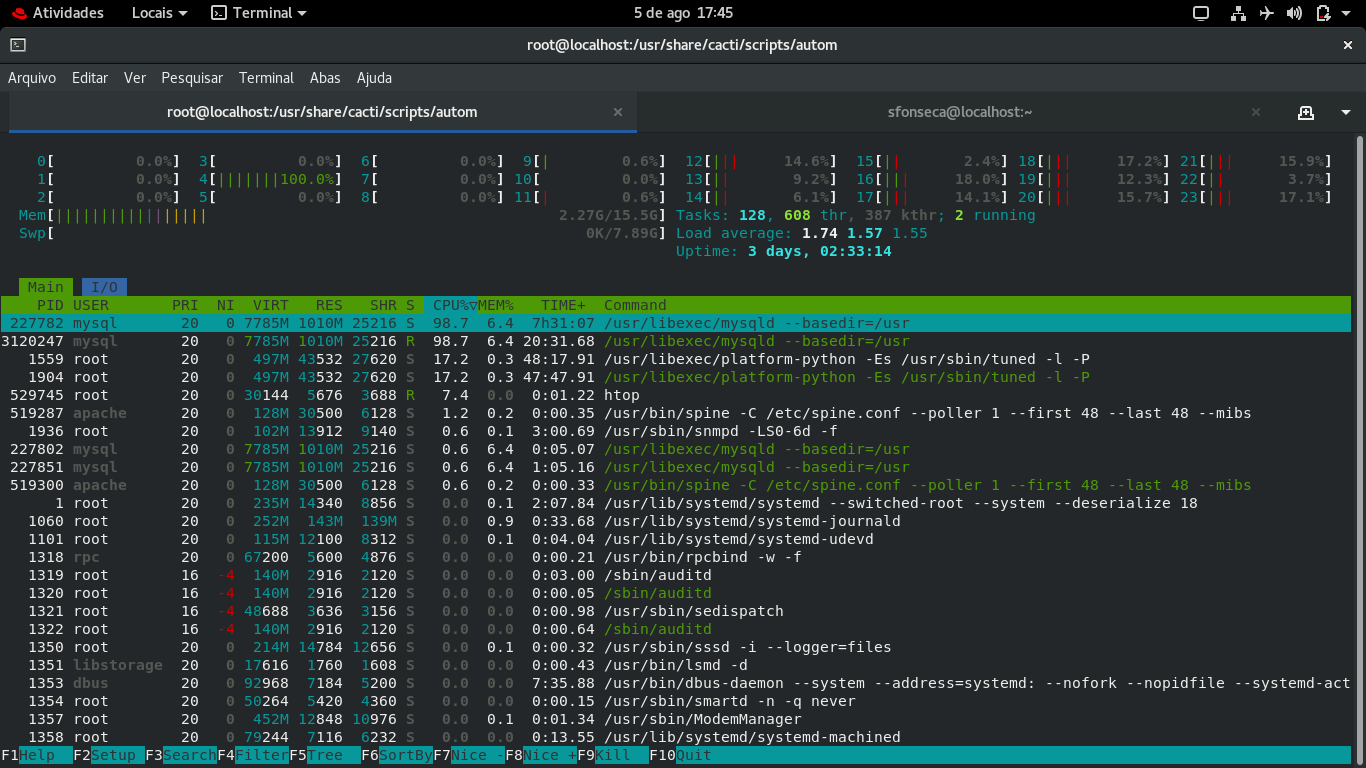The image size is (1366, 768).
Task: Click the airplane mode icon in top bar
Action: click(1267, 13)
